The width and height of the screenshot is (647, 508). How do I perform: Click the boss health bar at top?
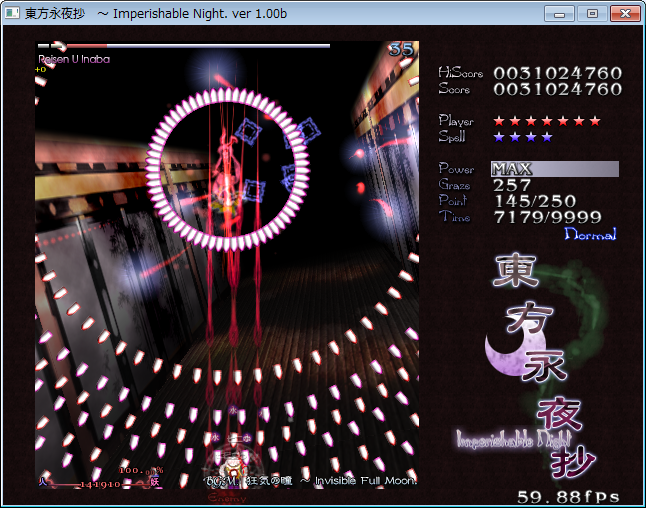[190, 46]
